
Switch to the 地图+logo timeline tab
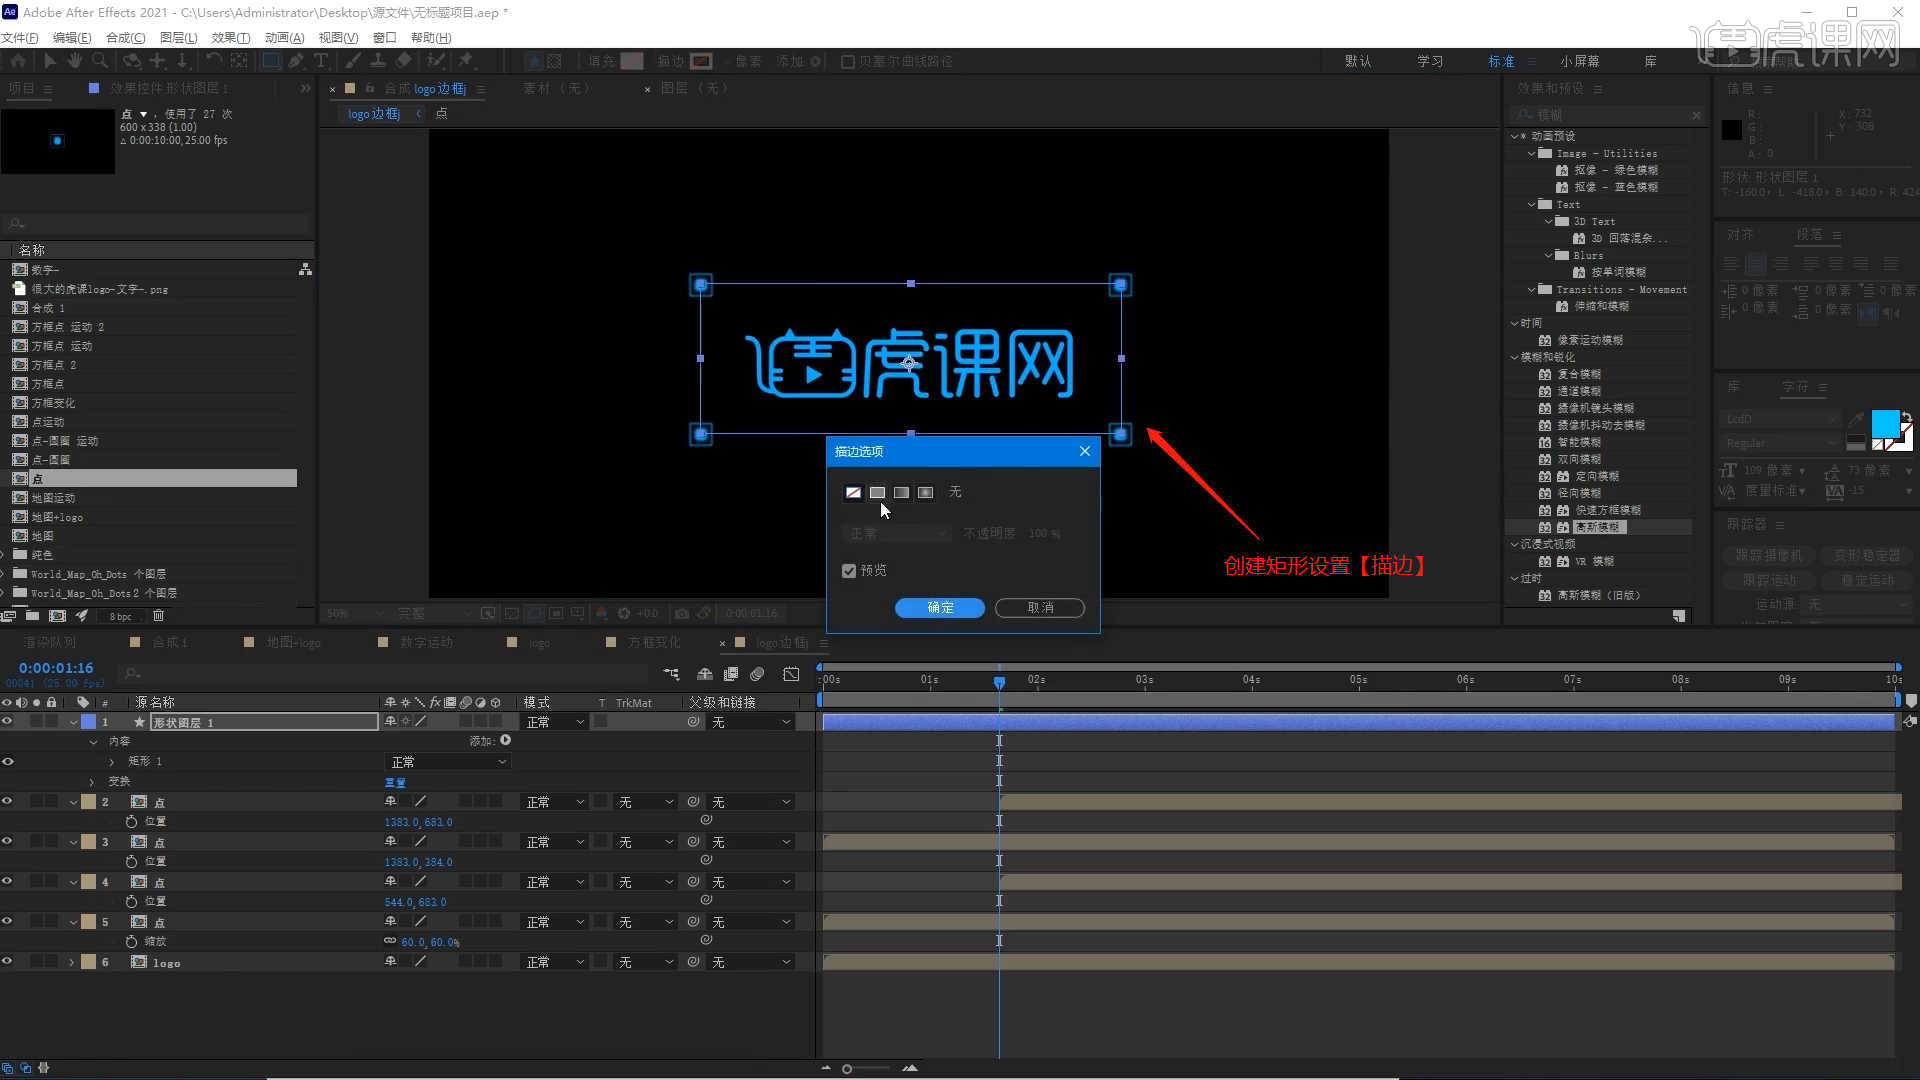(x=293, y=643)
